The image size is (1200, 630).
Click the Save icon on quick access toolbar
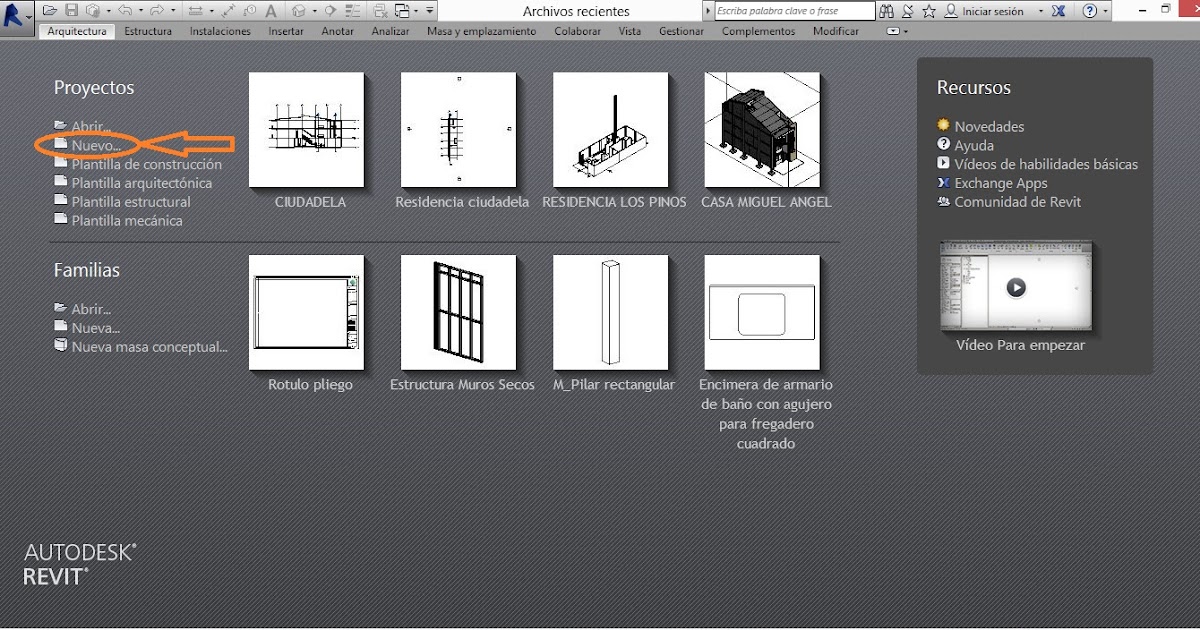(x=71, y=10)
